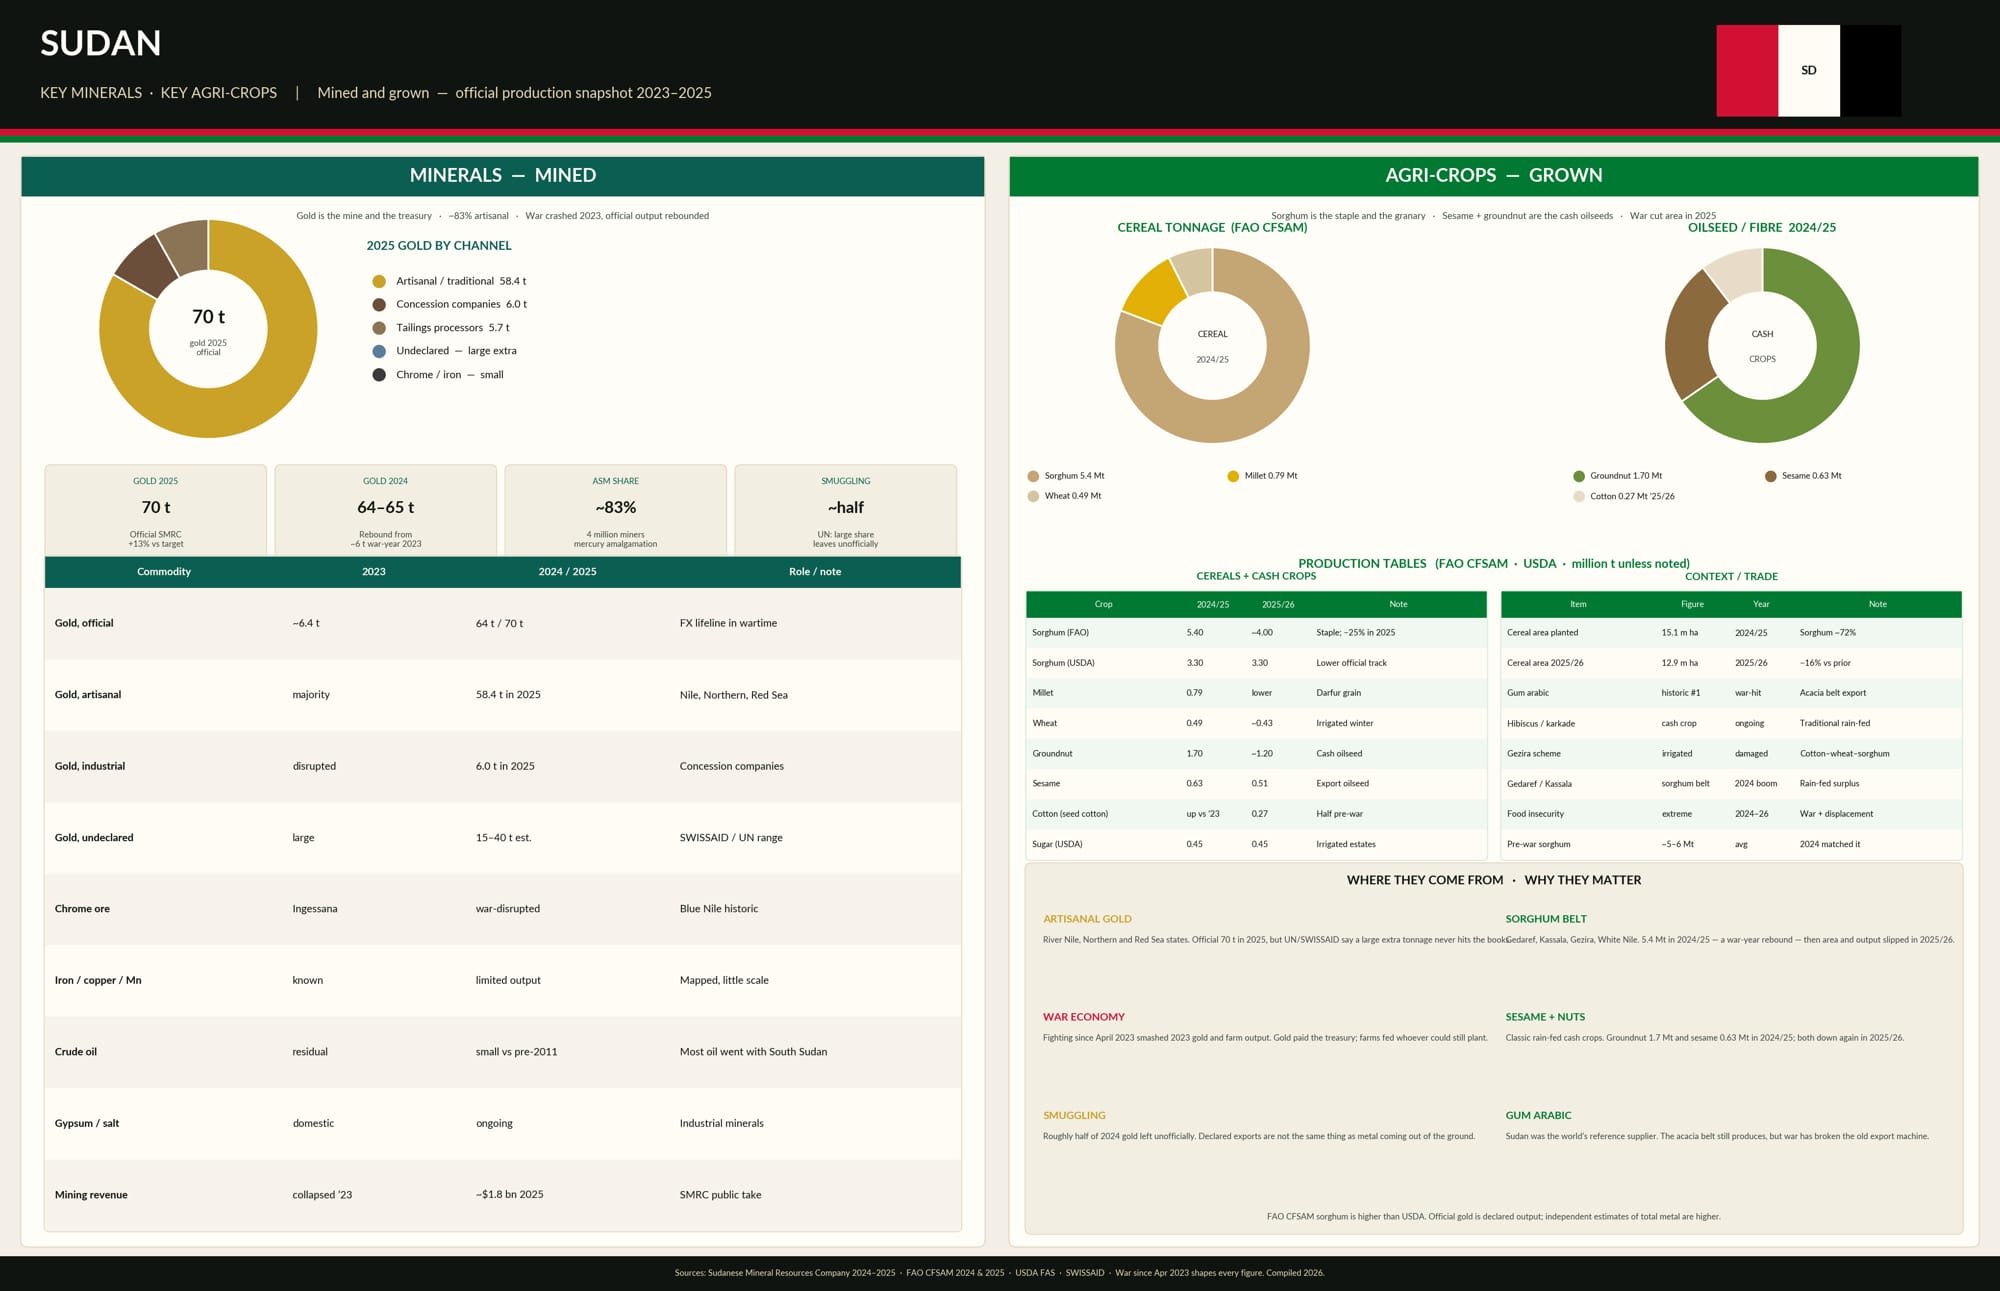
Task: Click the Commodity column header
Action: [x=164, y=572]
